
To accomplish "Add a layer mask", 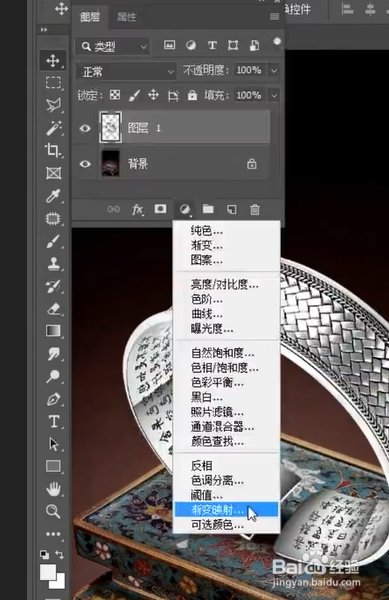I will coord(160,209).
